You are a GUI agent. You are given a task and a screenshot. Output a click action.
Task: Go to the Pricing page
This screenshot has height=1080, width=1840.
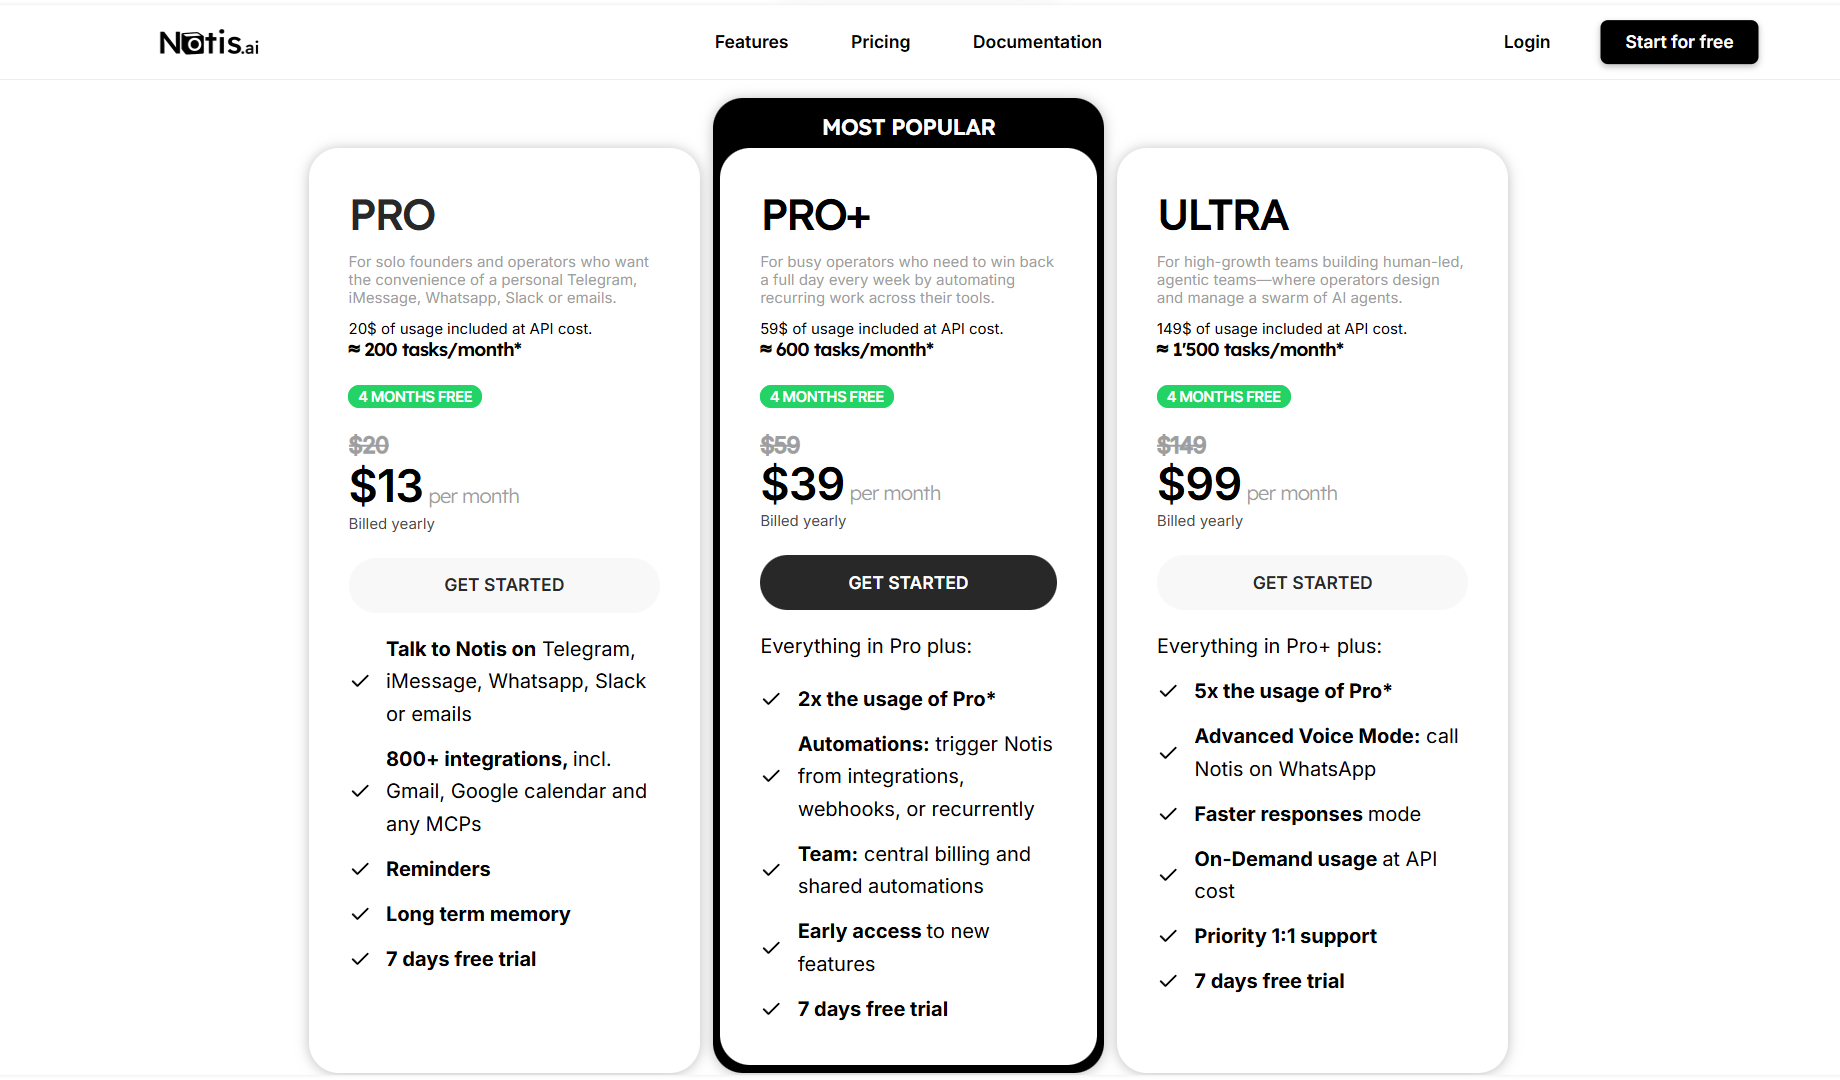pyautogui.click(x=880, y=42)
